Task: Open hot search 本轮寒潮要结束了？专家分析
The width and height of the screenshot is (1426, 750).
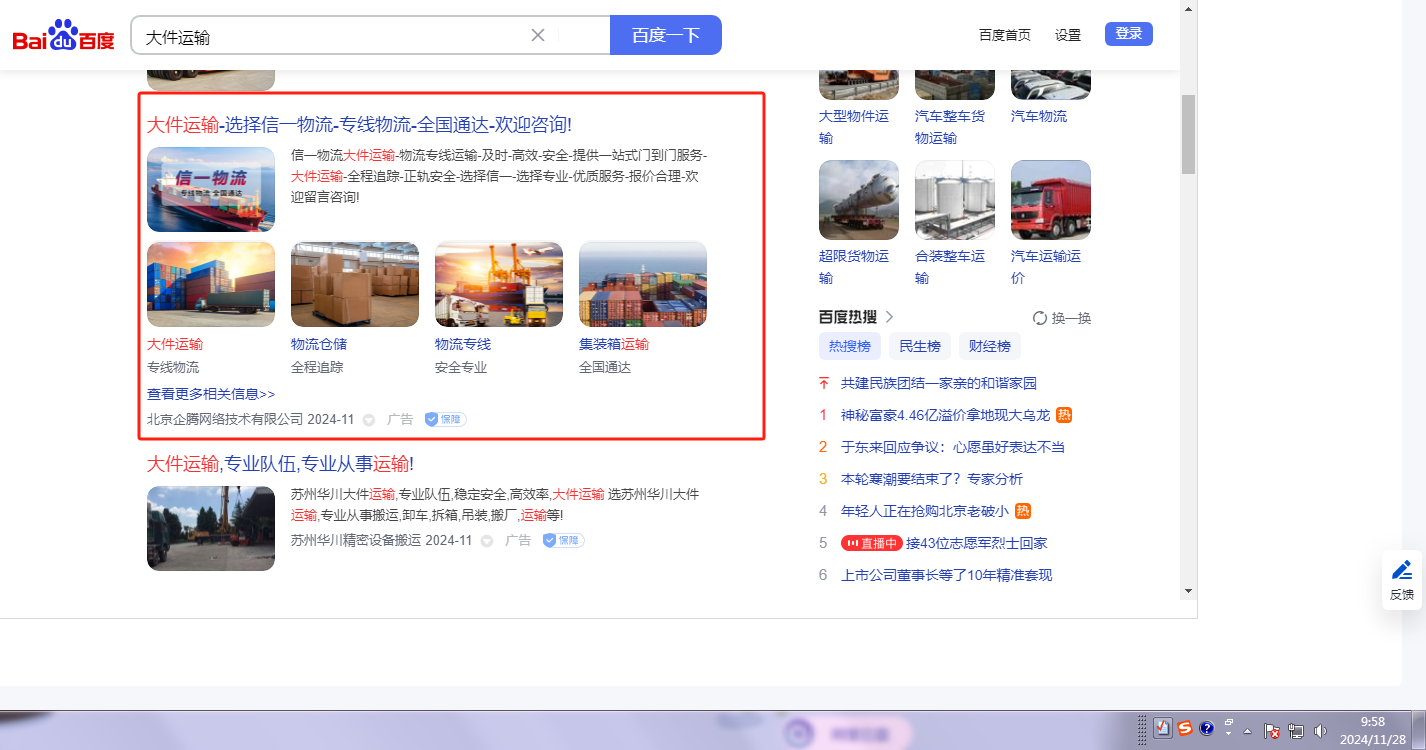Action: 932,479
